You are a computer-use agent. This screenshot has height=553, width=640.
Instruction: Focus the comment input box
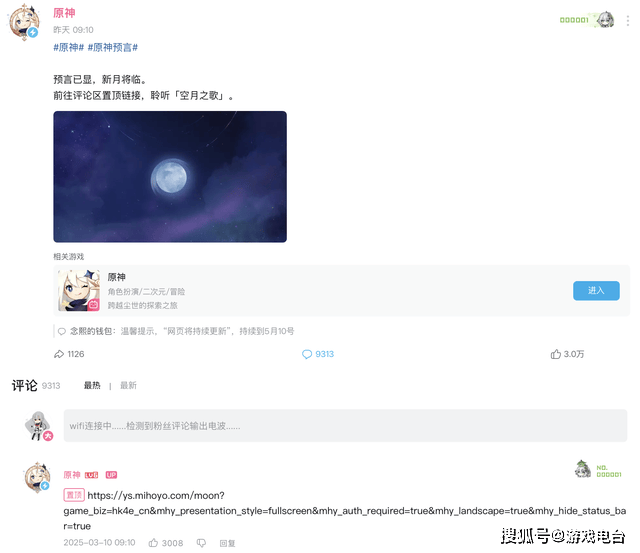coord(345,426)
